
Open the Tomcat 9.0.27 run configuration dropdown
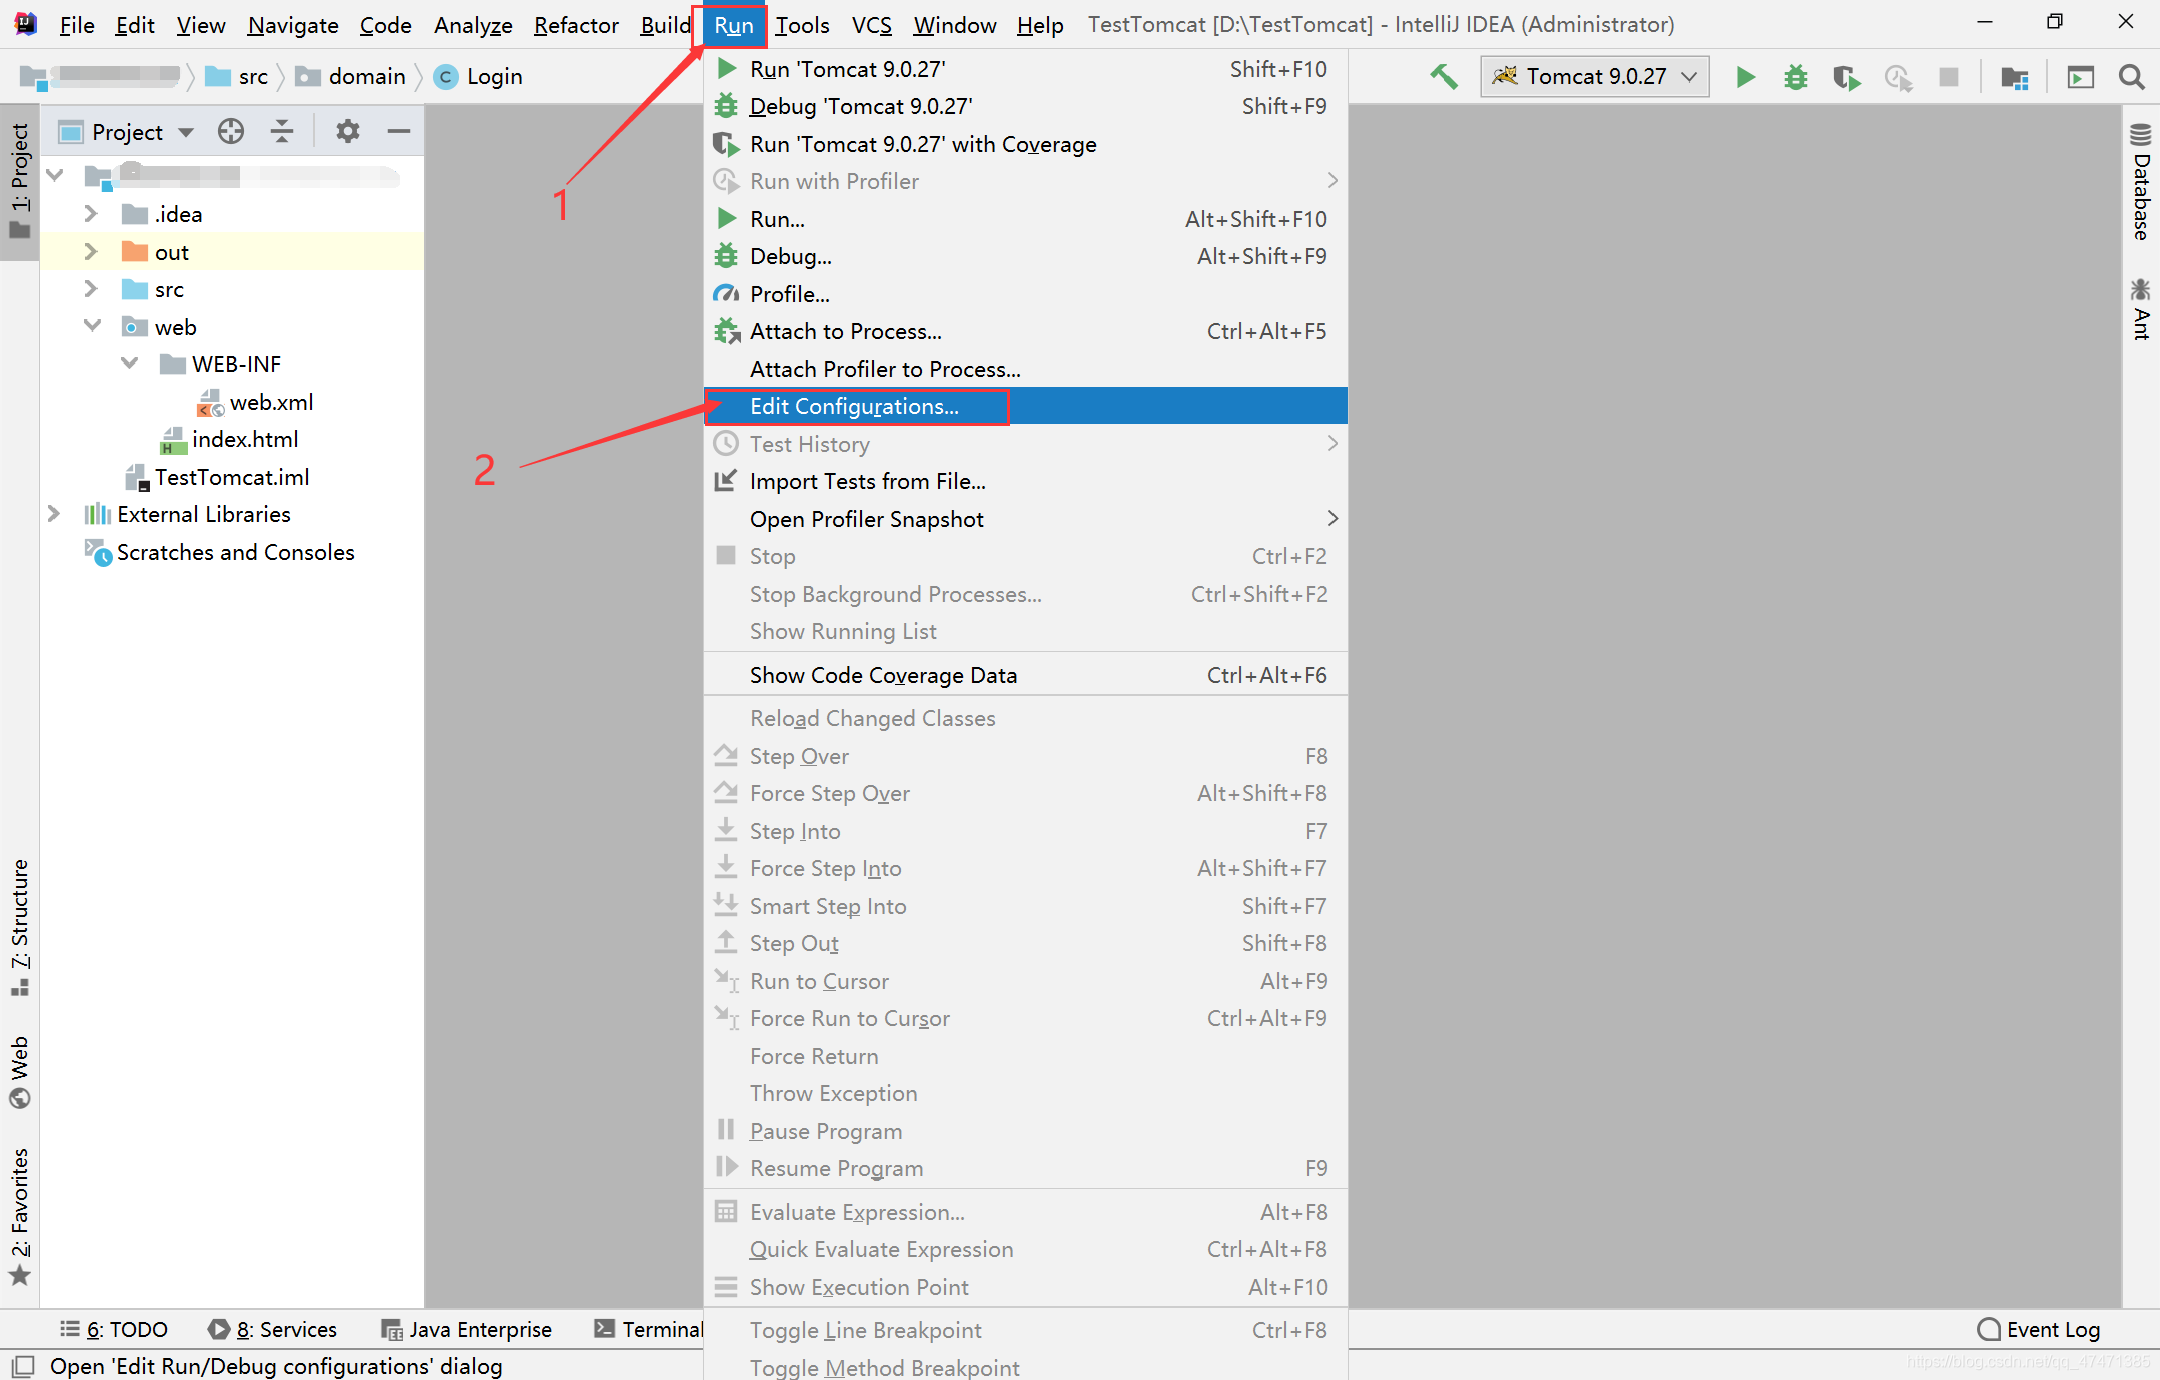click(1595, 77)
